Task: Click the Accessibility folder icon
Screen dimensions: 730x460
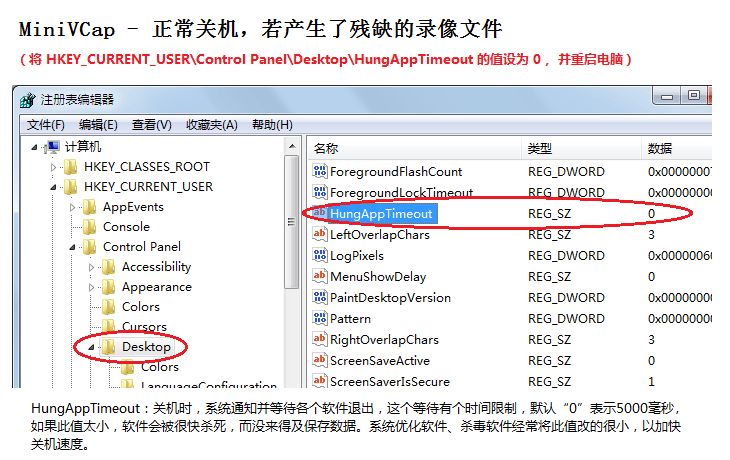Action: (108, 267)
